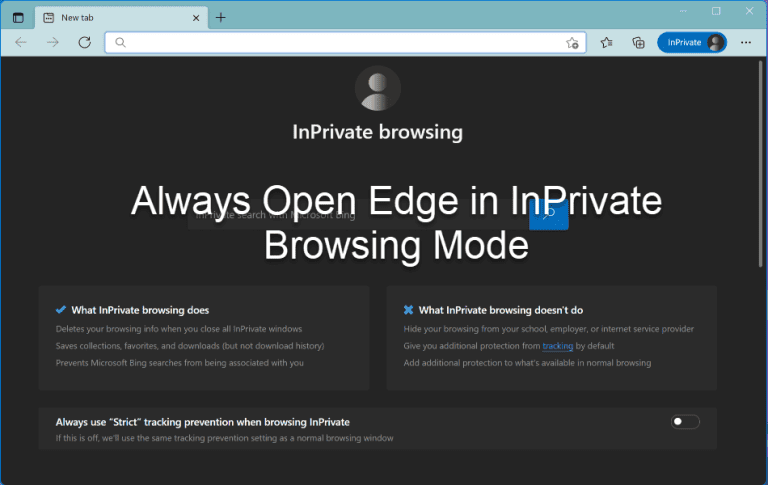
Task: Maximize the Edge window
Action: (716, 11)
